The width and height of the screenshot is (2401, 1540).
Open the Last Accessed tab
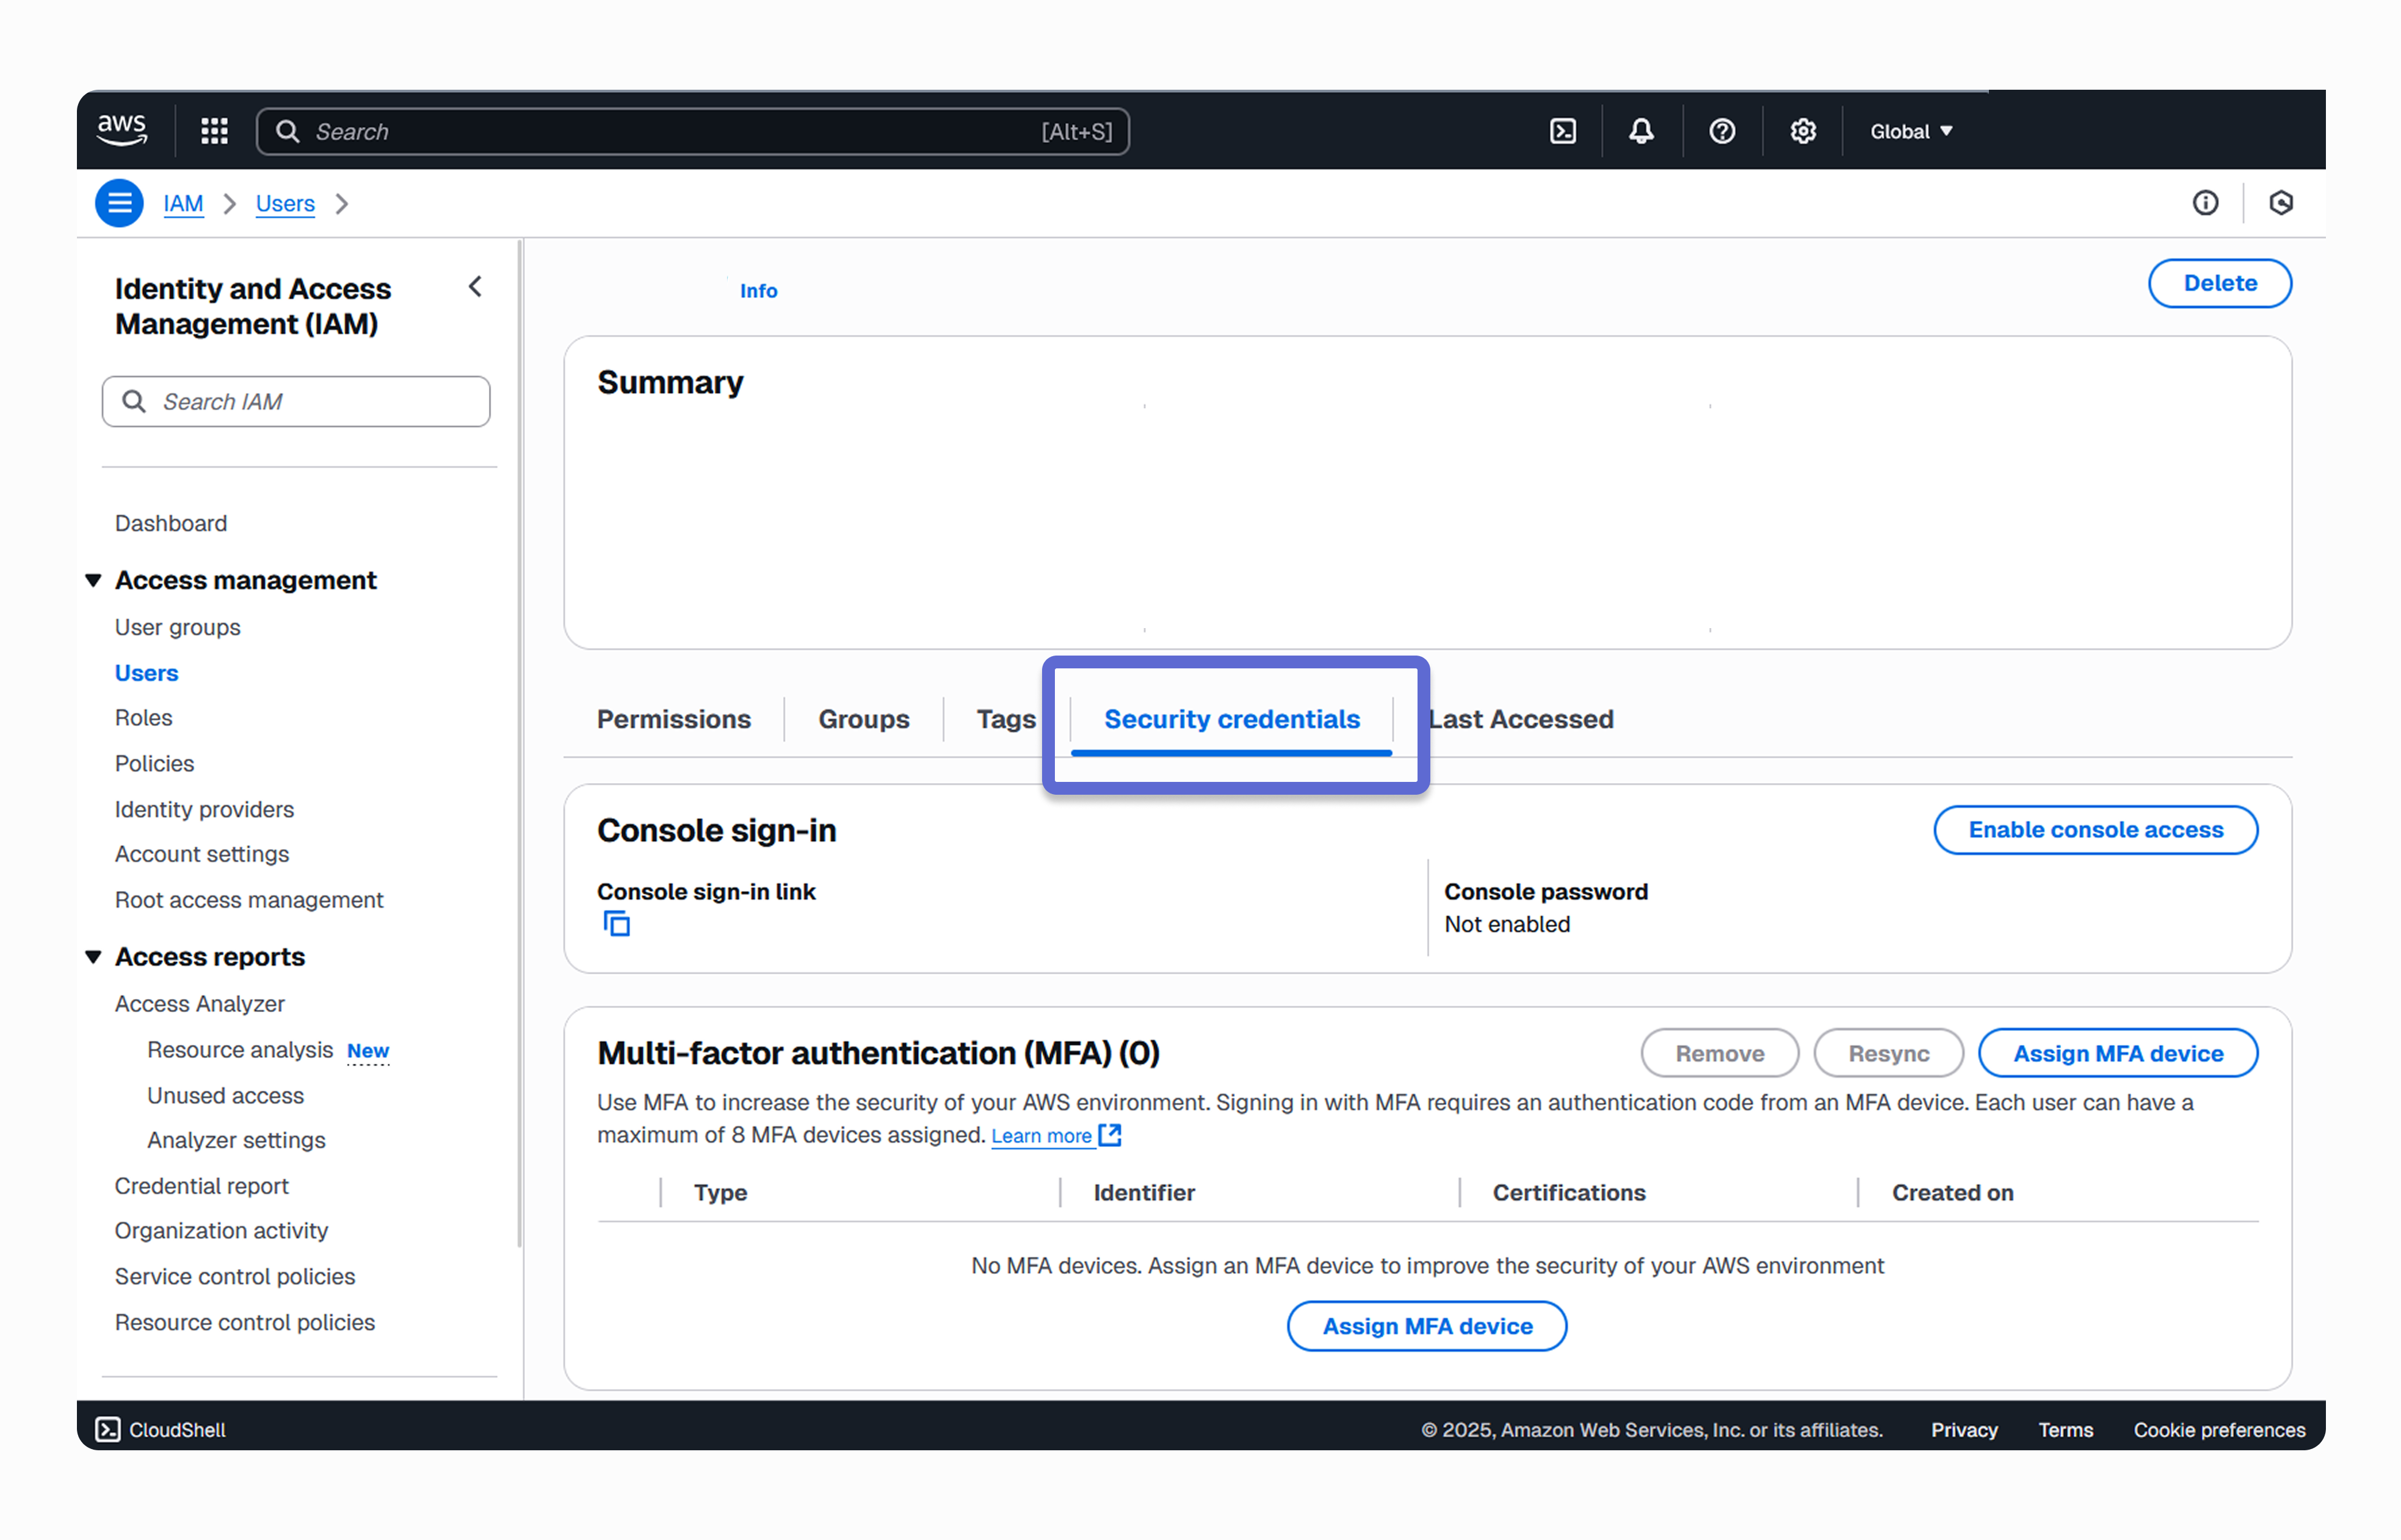point(1520,719)
